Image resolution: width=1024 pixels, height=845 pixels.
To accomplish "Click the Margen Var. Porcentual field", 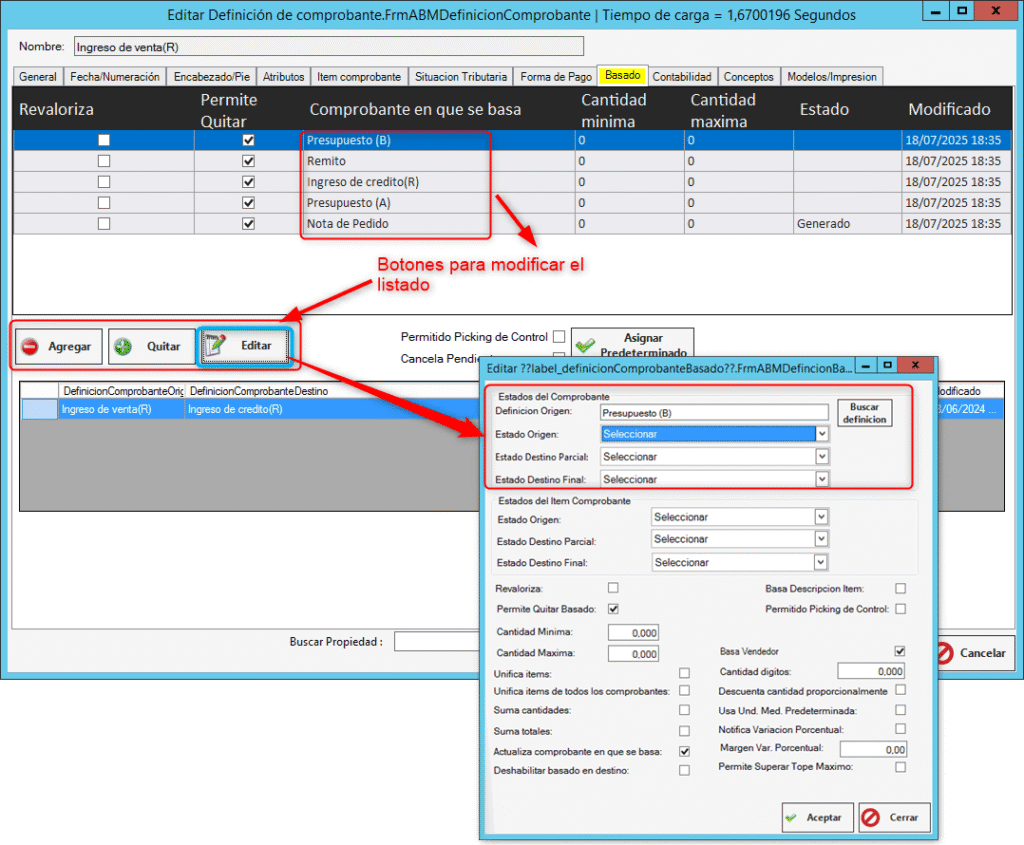I will coord(872,749).
